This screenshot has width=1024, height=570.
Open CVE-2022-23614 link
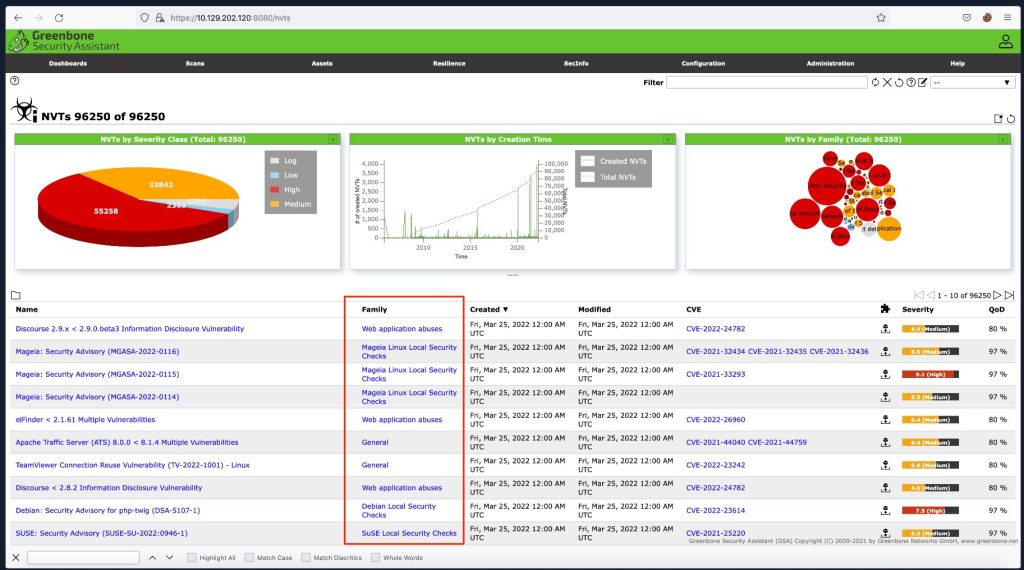pos(715,511)
